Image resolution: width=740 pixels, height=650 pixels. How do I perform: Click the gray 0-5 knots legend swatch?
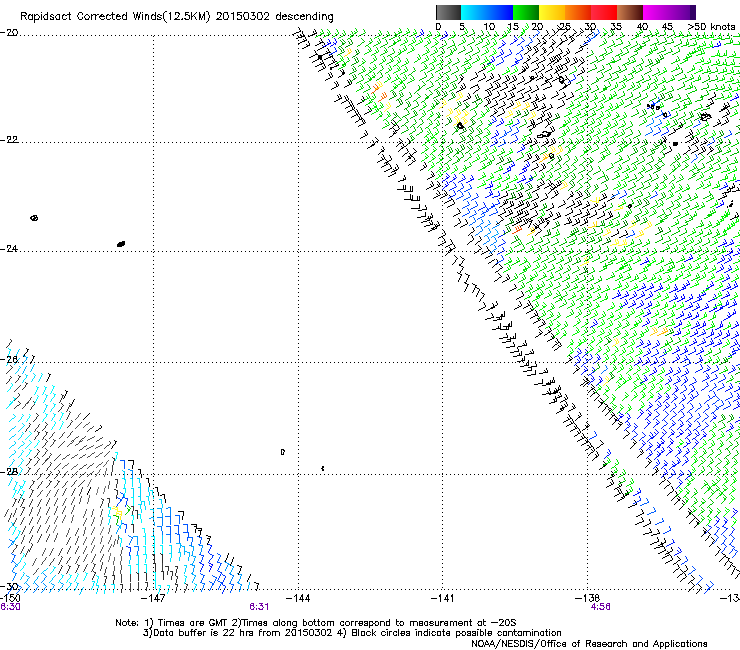click(448, 12)
